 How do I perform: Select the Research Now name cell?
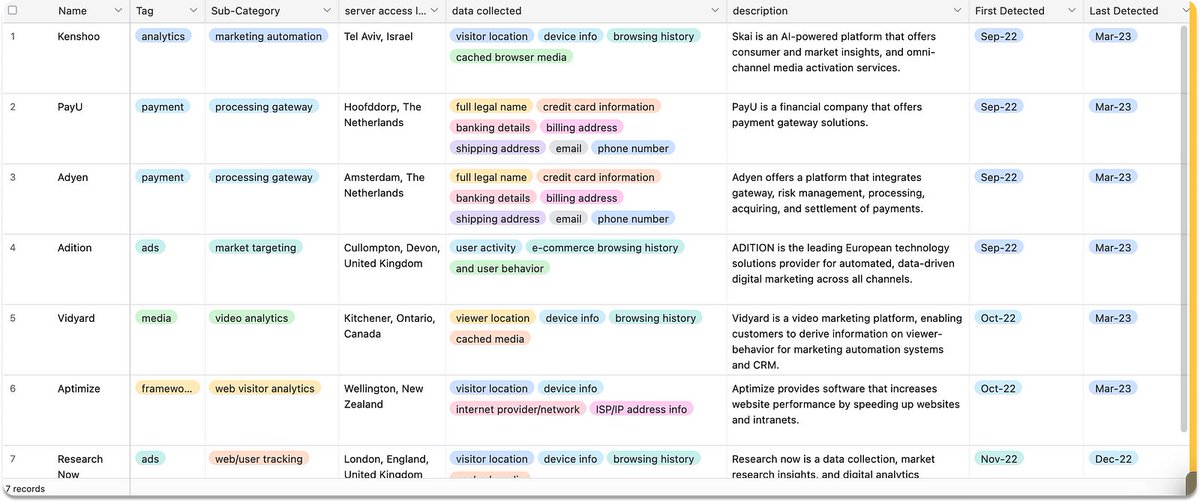[90, 463]
